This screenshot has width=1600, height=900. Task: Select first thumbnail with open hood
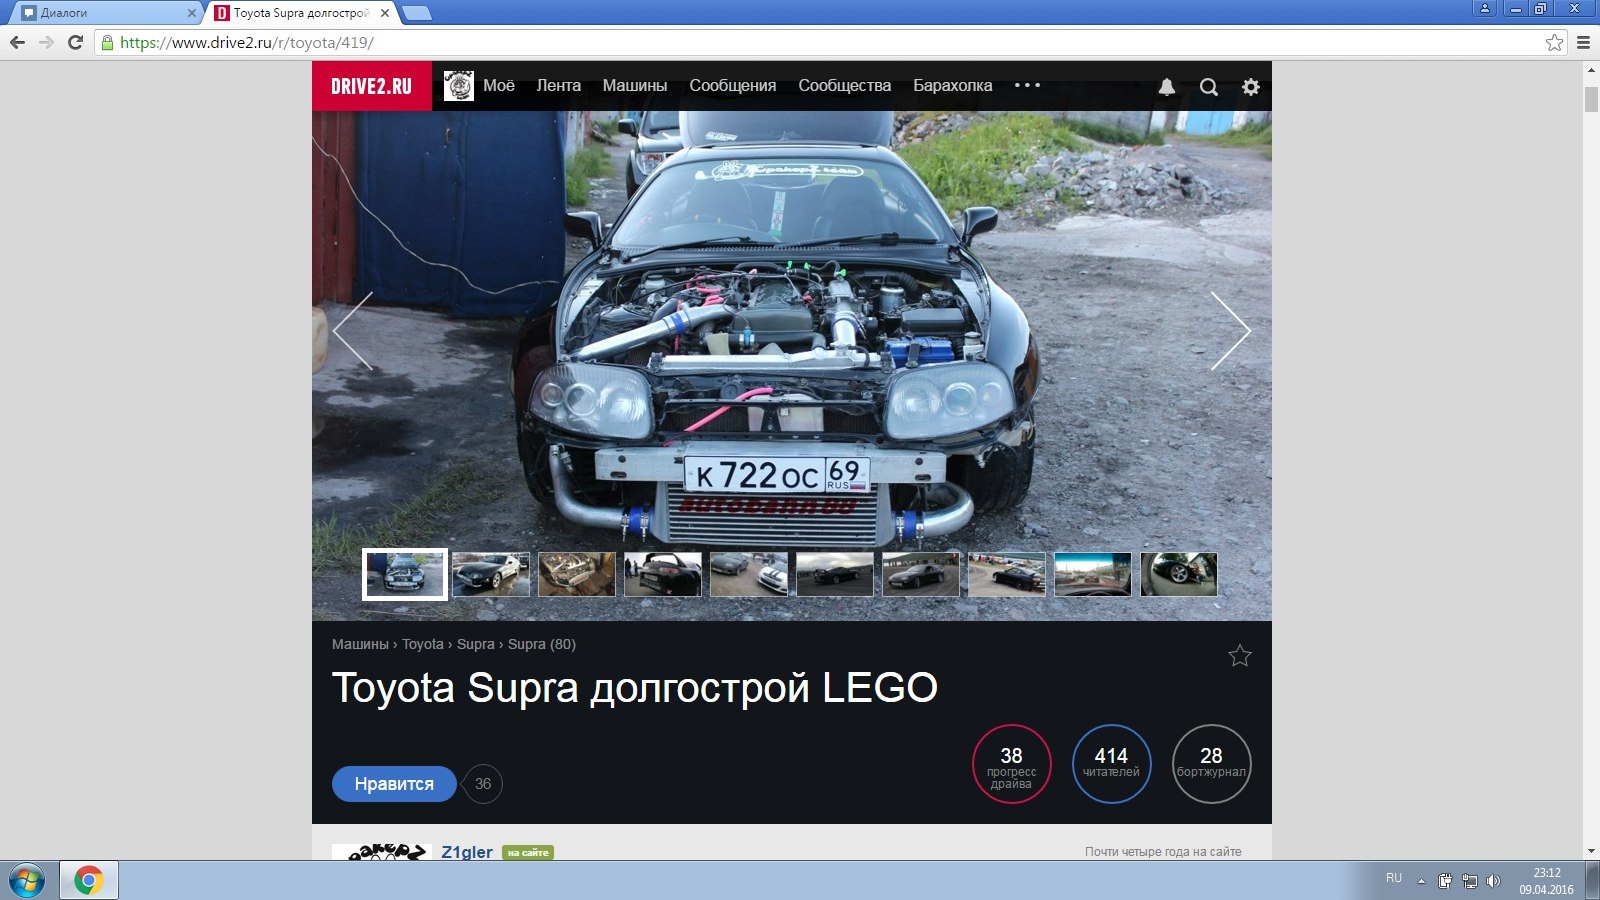[405, 575]
